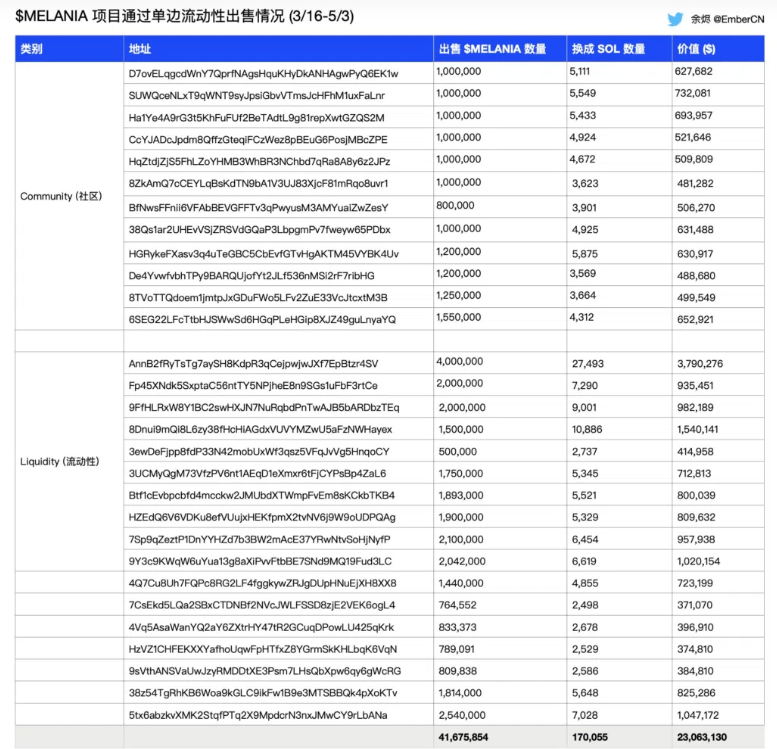
Task: Select address starting with 4Vq5AsaWanYQ2a
Action: click(261, 628)
